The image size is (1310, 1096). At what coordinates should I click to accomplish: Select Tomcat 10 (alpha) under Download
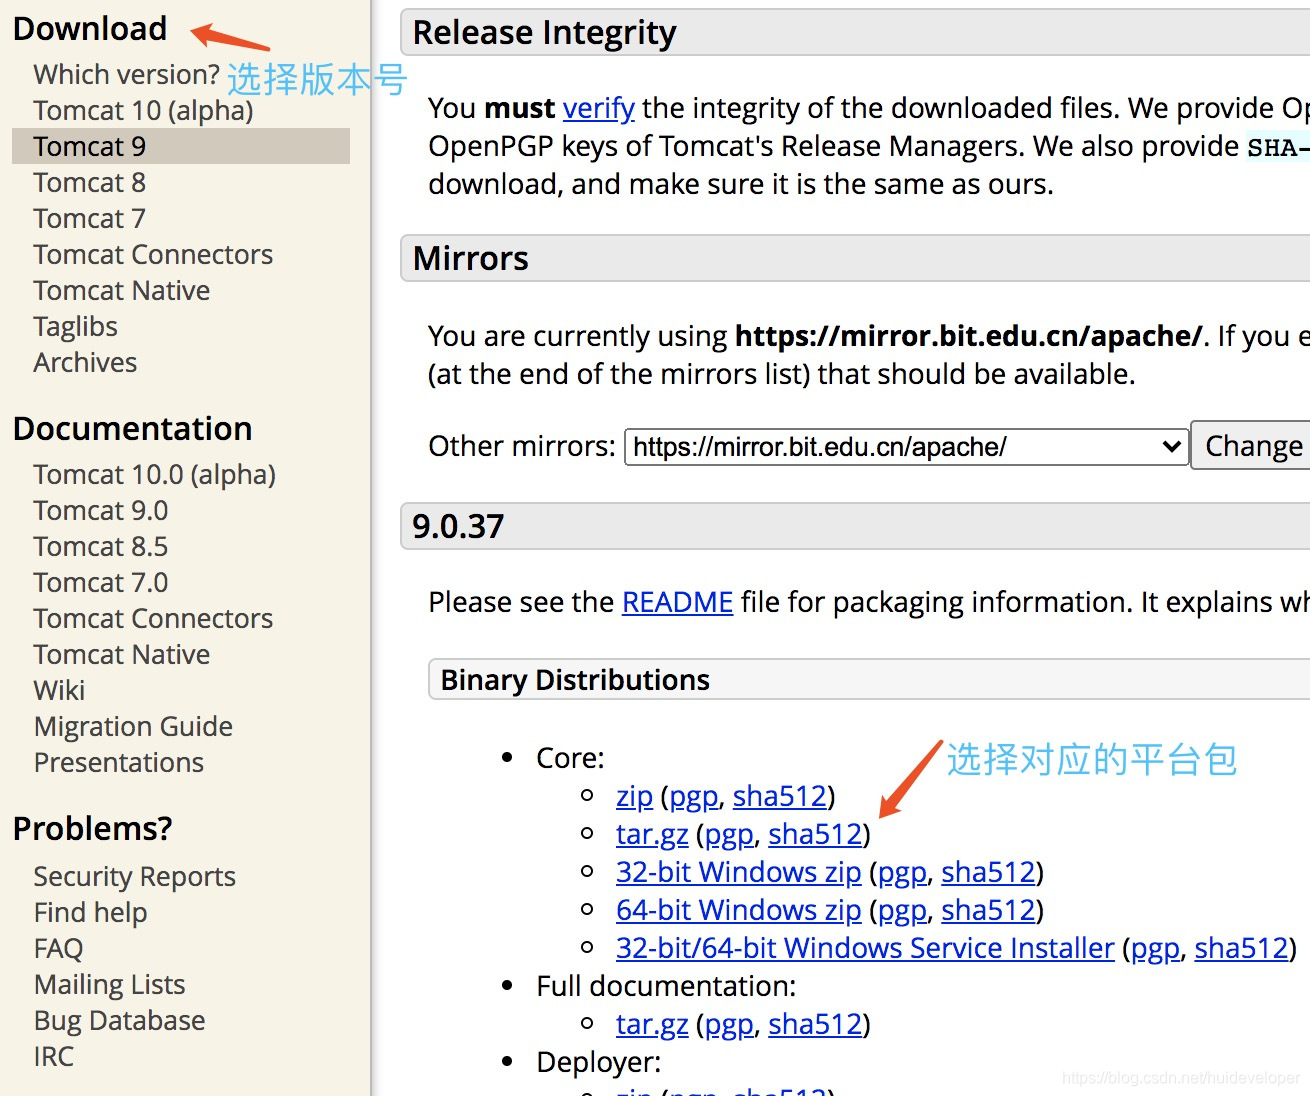(x=143, y=111)
